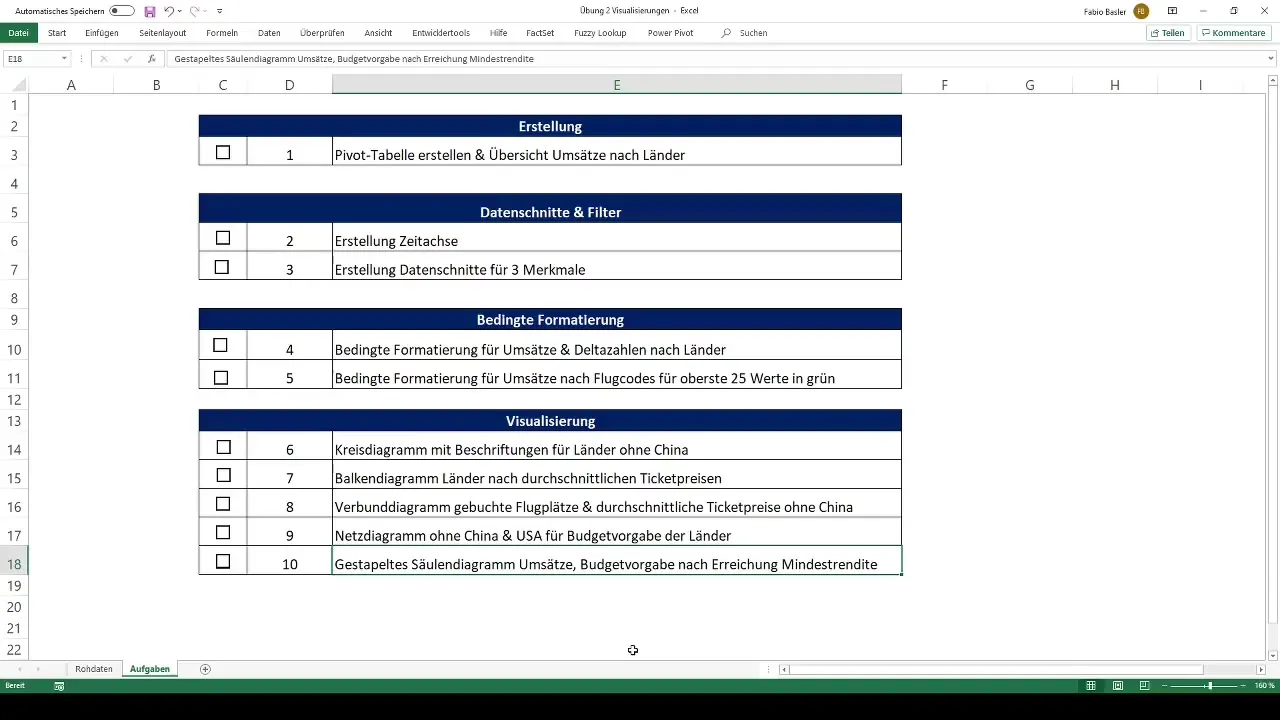This screenshot has height=720, width=1280.
Task: Check the box for task 8 Verbunddiagramm
Action: (x=224, y=504)
